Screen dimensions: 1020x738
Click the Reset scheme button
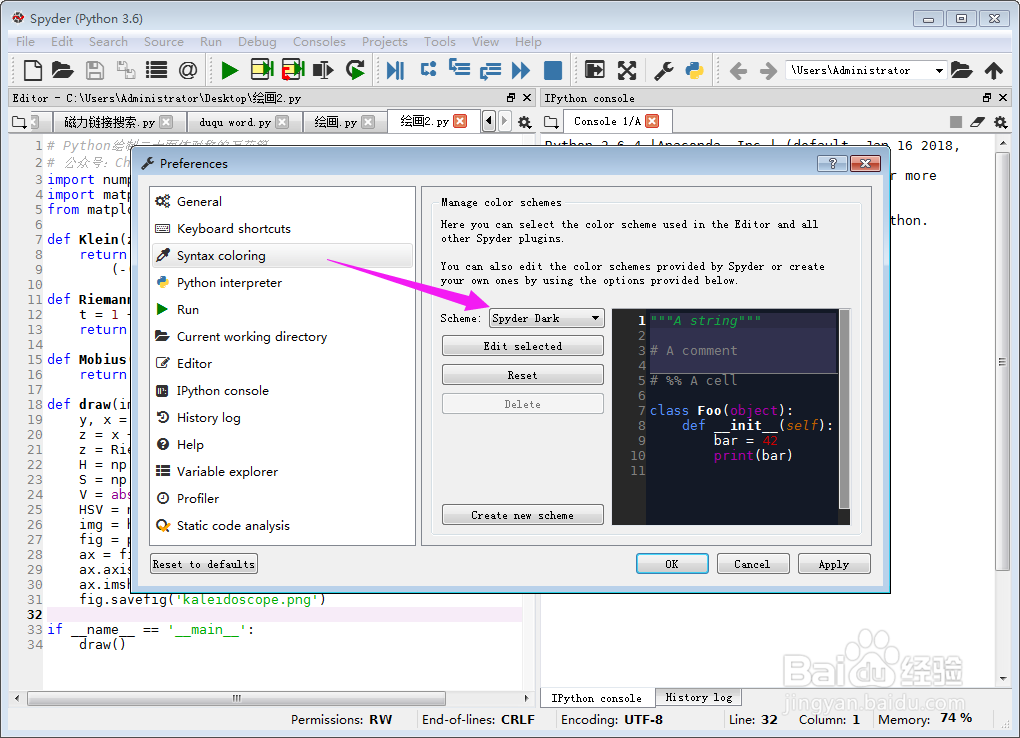click(x=522, y=375)
